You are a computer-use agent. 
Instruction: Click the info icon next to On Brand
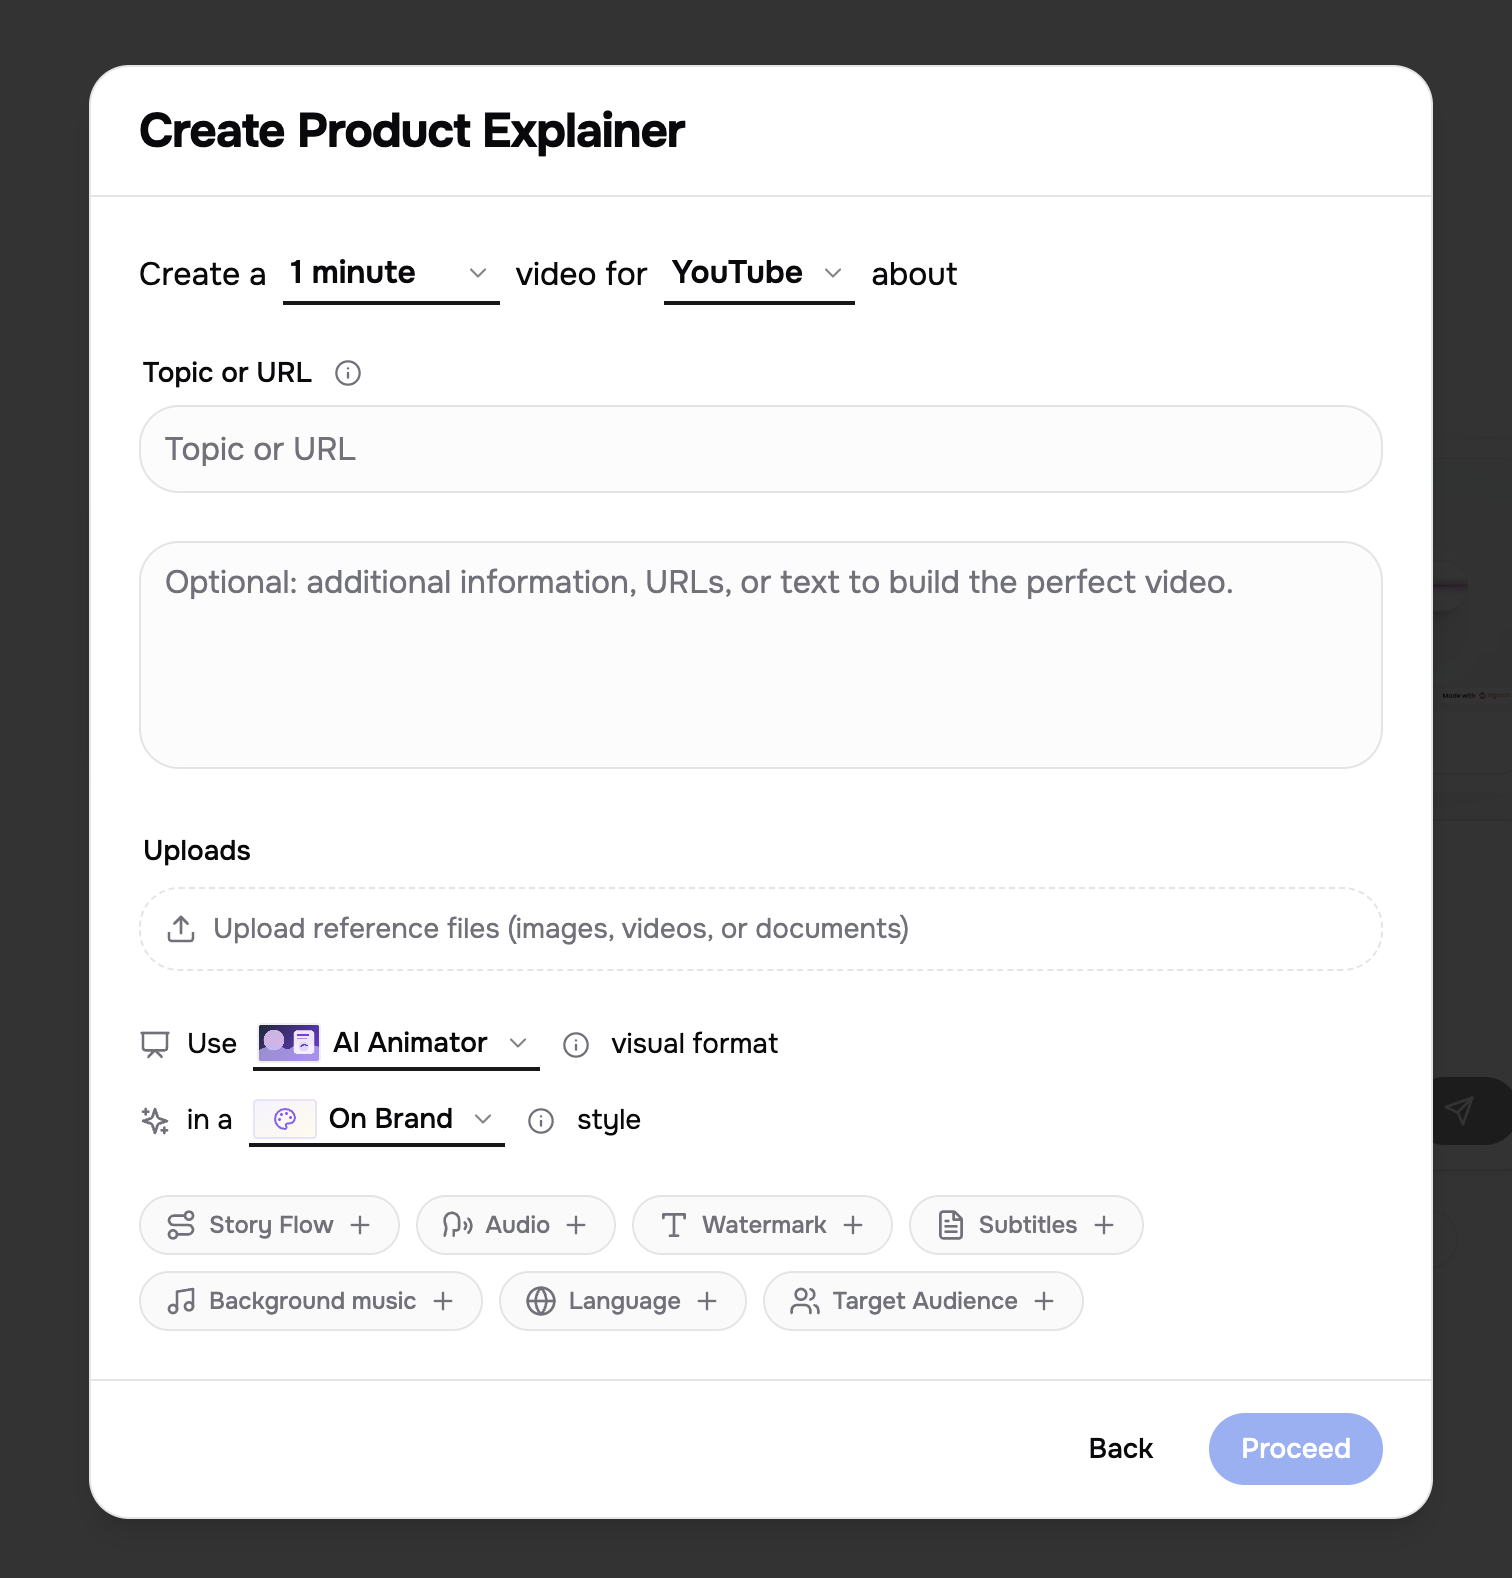click(x=541, y=1120)
